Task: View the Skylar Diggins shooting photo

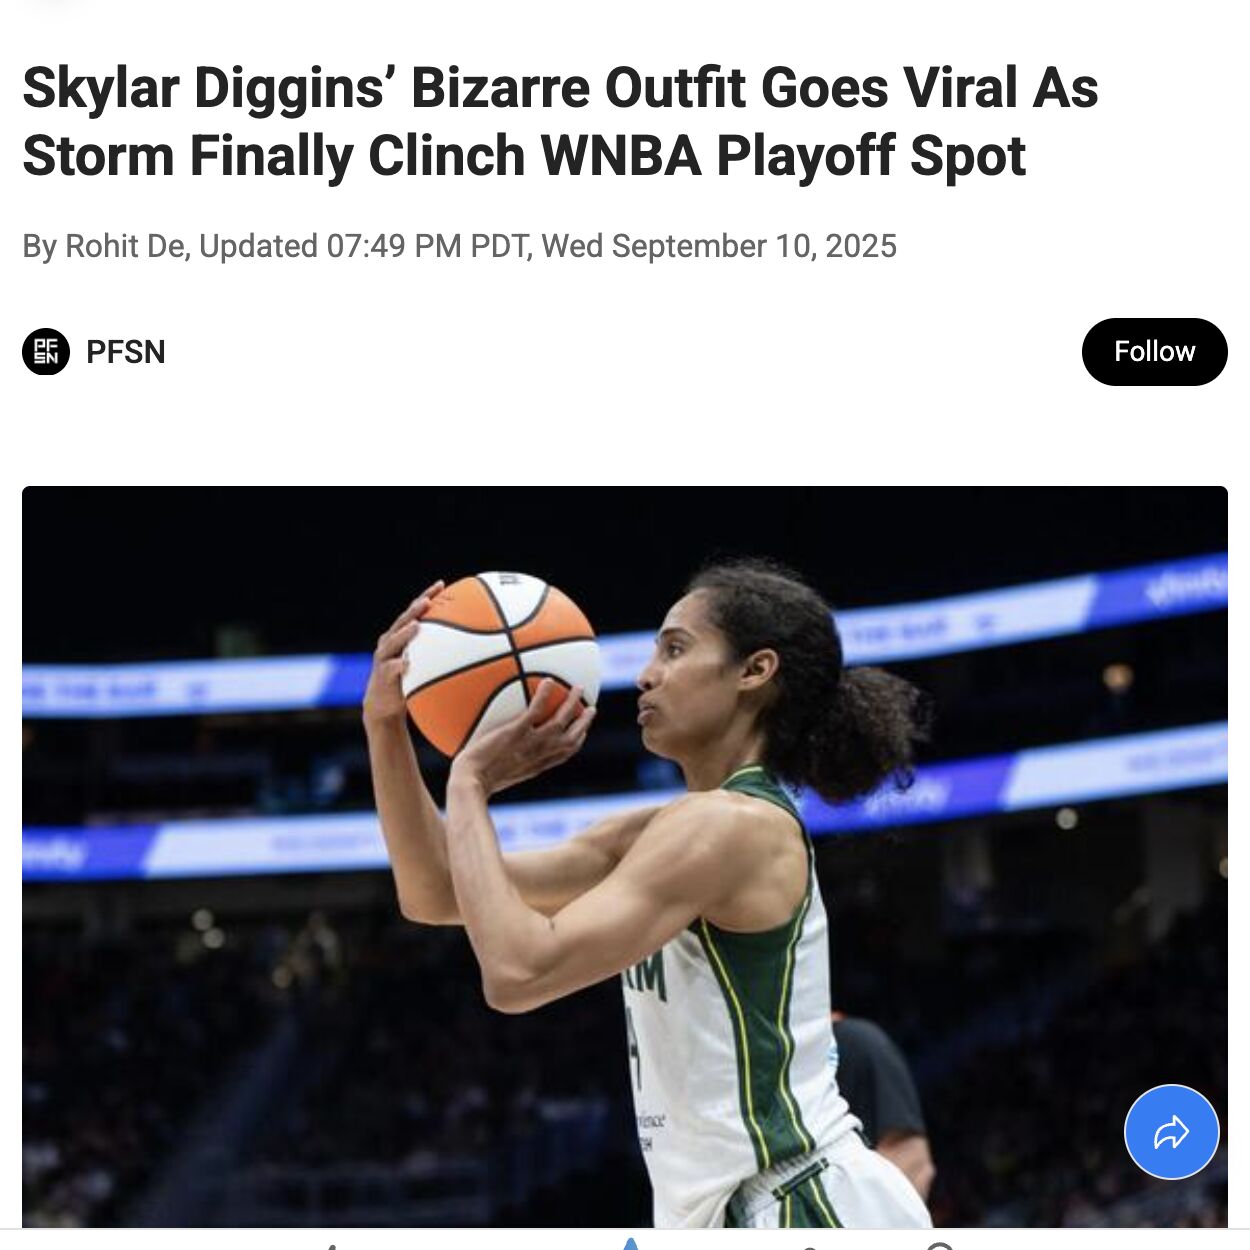Action: click(625, 857)
